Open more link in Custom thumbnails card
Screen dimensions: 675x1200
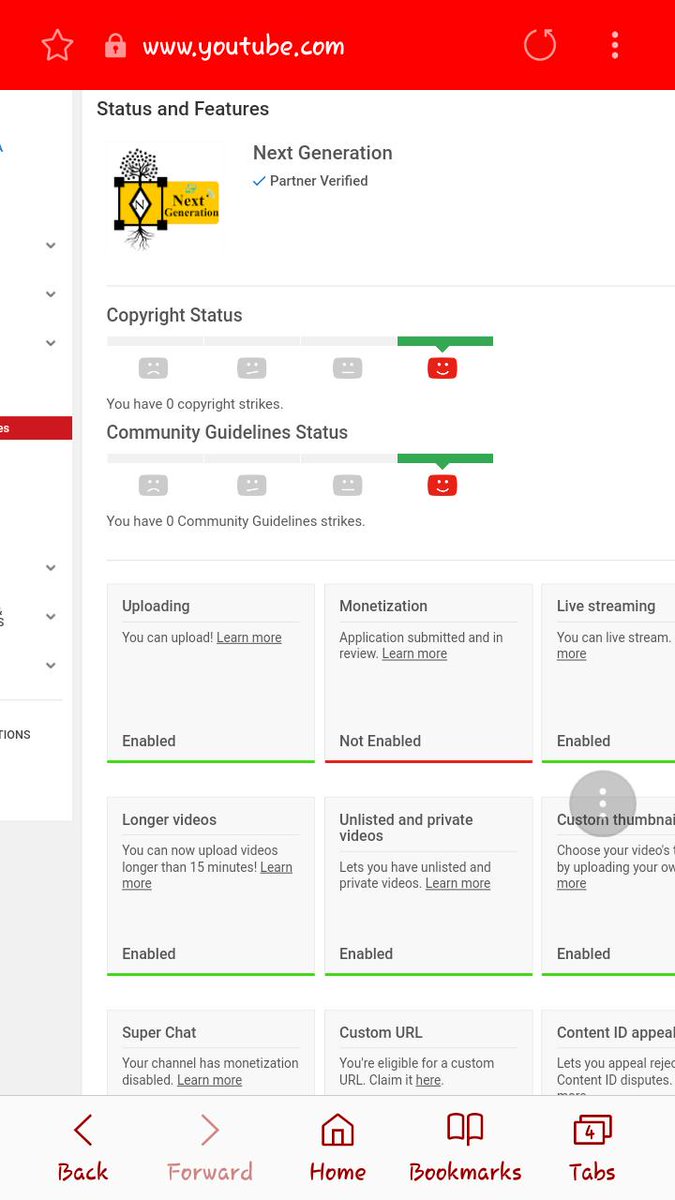[571, 884]
